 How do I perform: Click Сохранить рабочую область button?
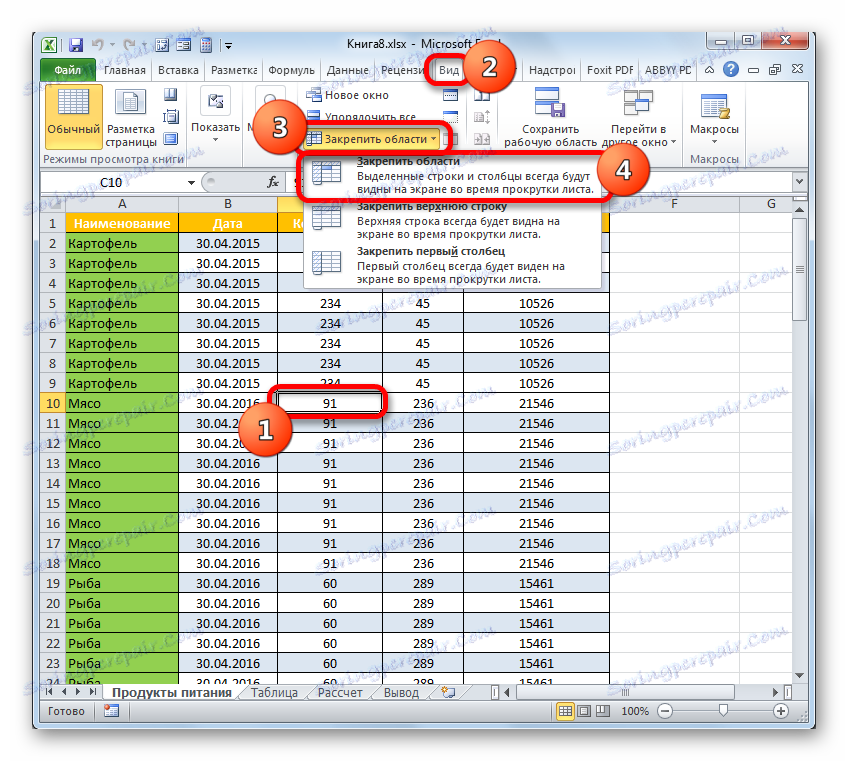click(550, 117)
